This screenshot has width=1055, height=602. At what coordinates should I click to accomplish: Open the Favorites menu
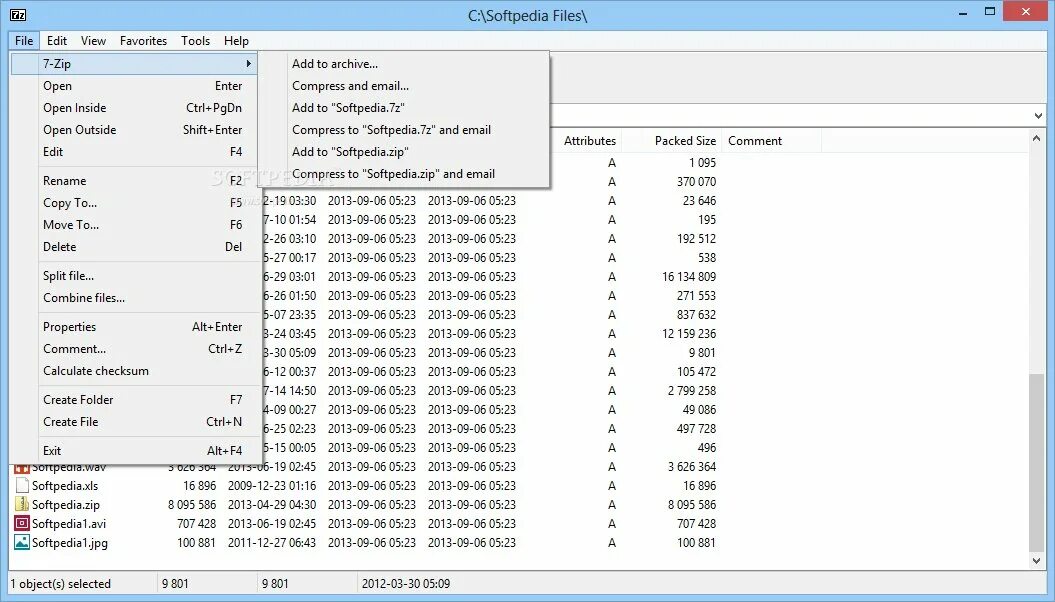coord(143,40)
